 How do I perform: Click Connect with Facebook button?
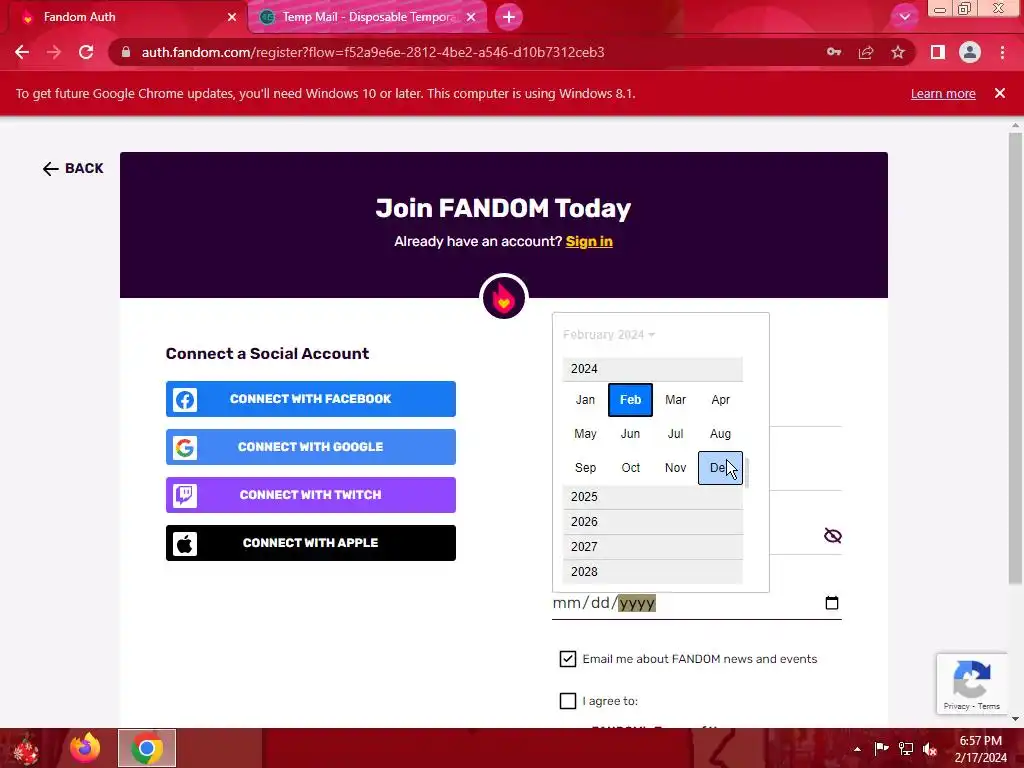tap(311, 399)
